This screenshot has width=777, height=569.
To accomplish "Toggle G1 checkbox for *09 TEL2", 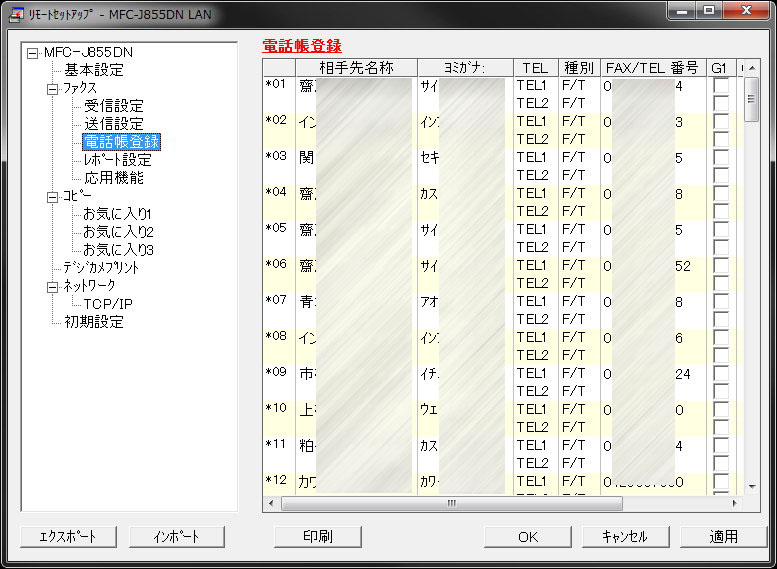I will [x=721, y=392].
